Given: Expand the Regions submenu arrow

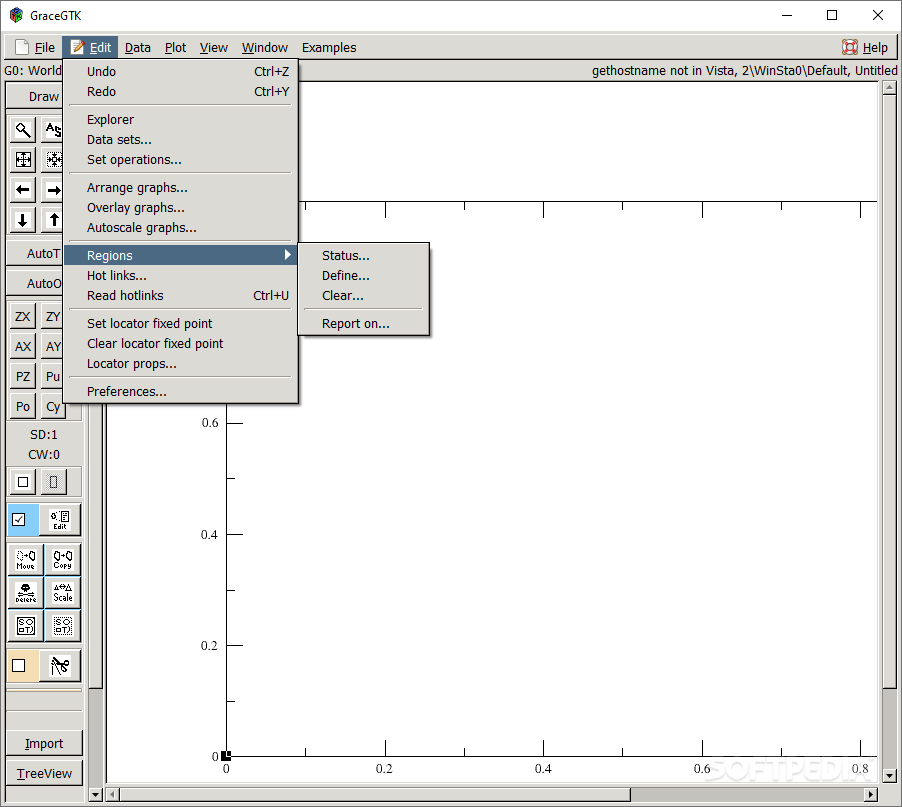Looking at the screenshot, I should coord(288,255).
